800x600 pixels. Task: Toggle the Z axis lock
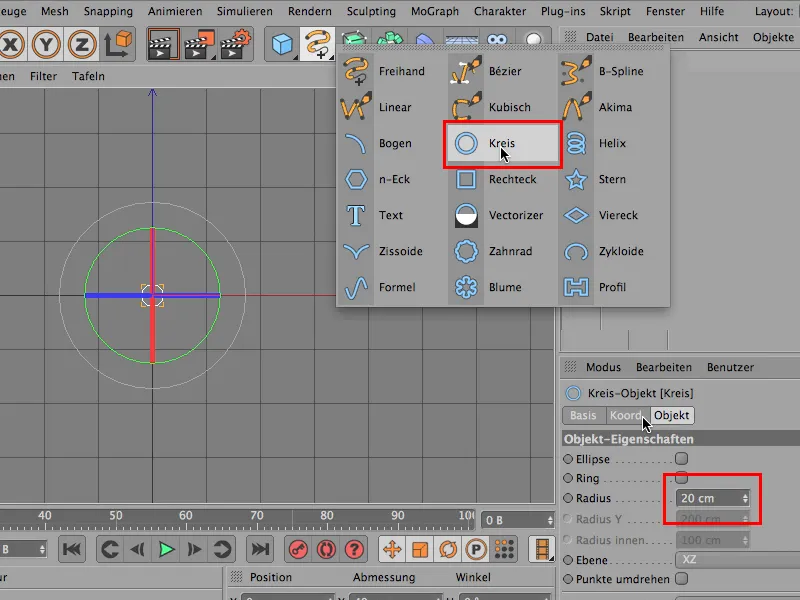[82, 44]
